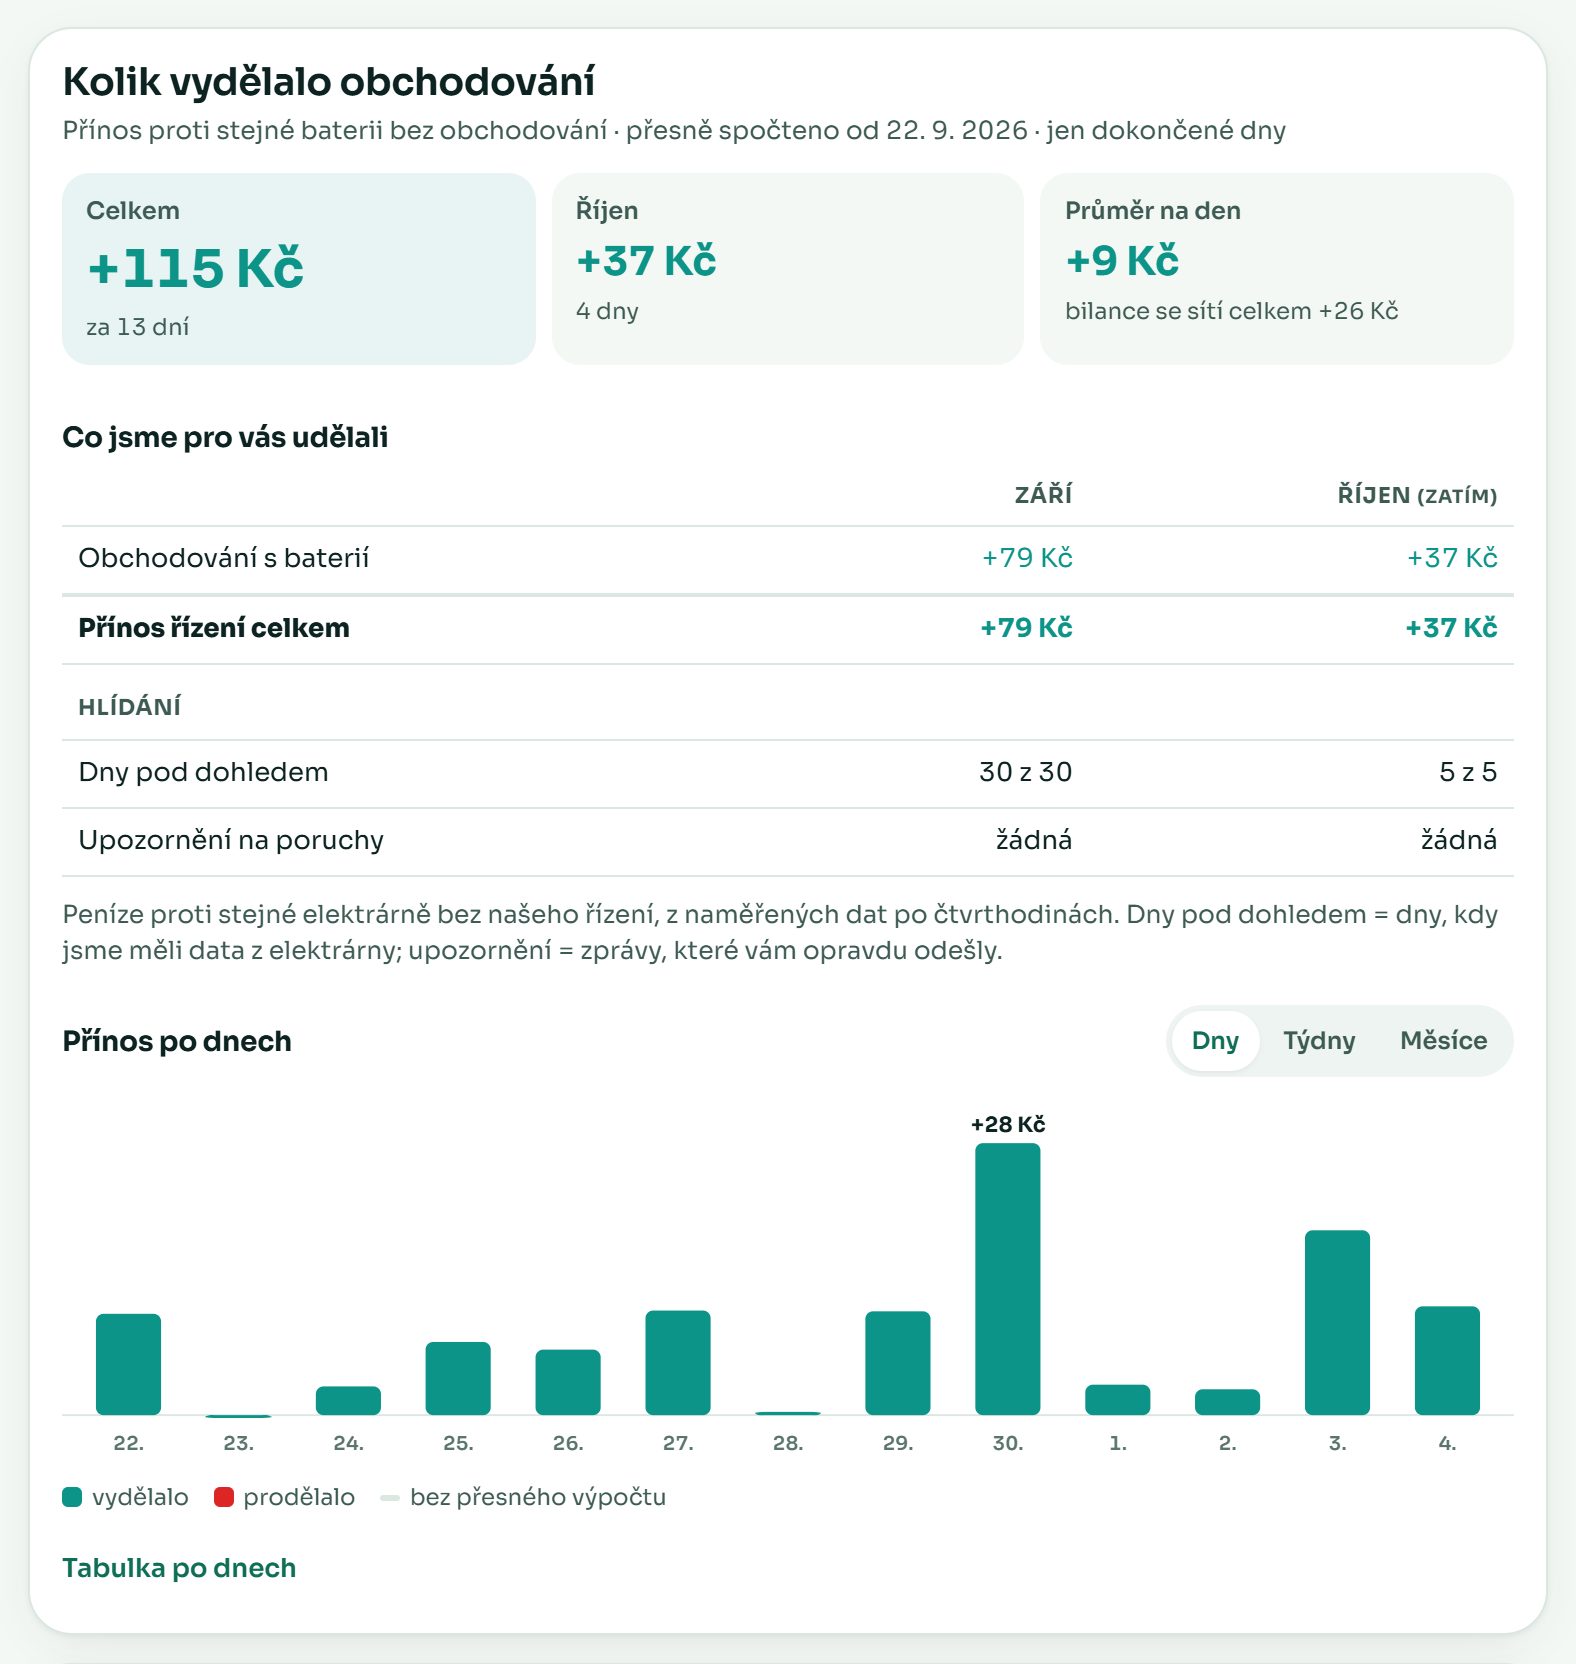This screenshot has width=1576, height=1664.
Task: Click the "28." axis label under the chart
Action: (788, 1443)
